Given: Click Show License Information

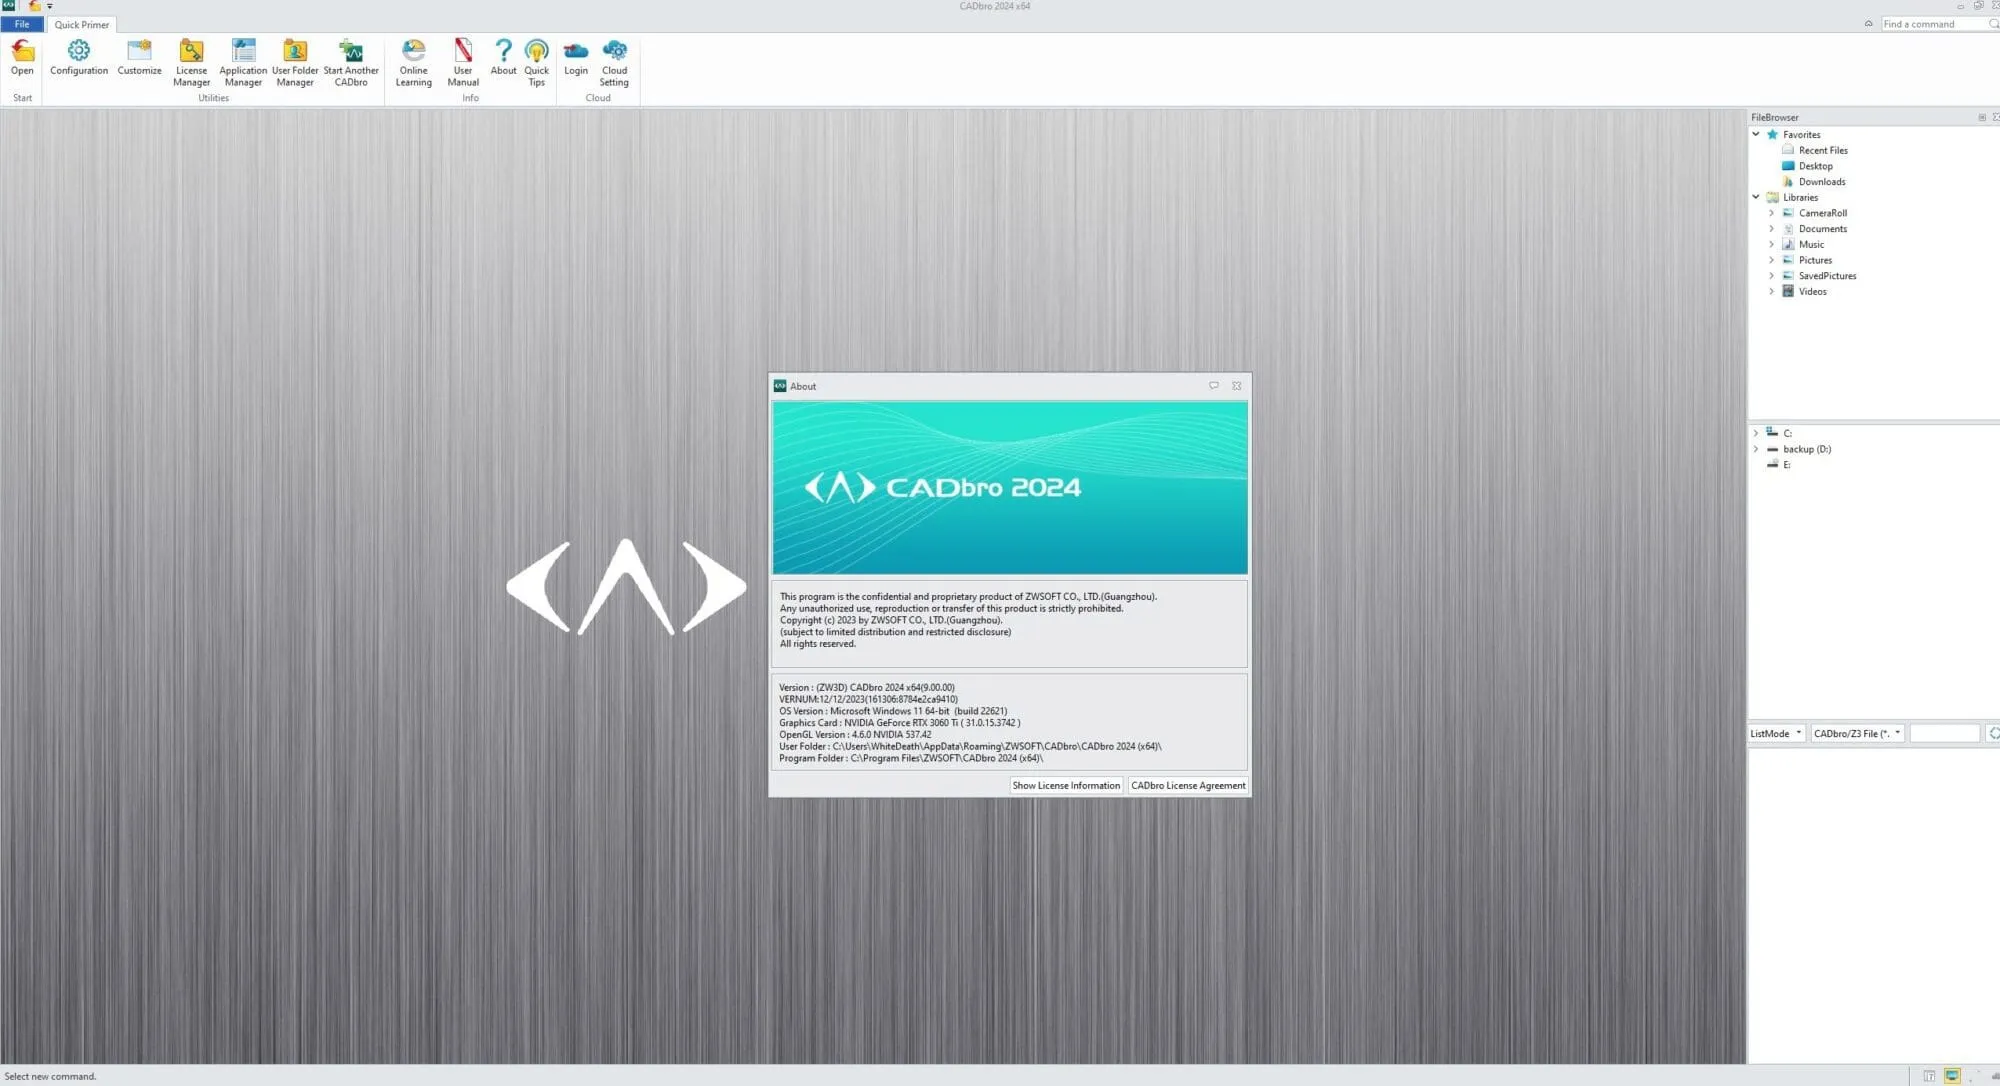Looking at the screenshot, I should tap(1065, 785).
